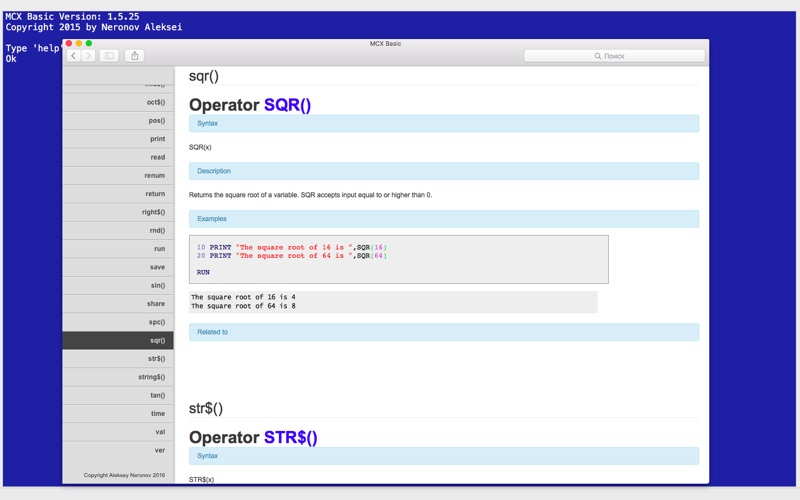Click the Operator SQR() heading link
The image size is (800, 500).
[287, 105]
